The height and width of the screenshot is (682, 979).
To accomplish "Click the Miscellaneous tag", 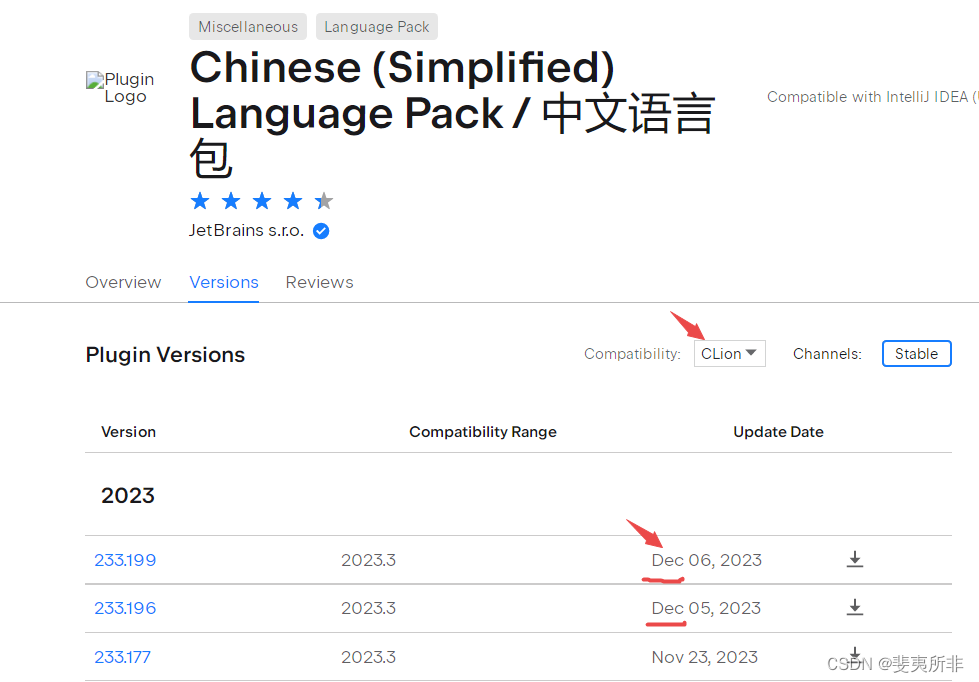I will click(248, 27).
